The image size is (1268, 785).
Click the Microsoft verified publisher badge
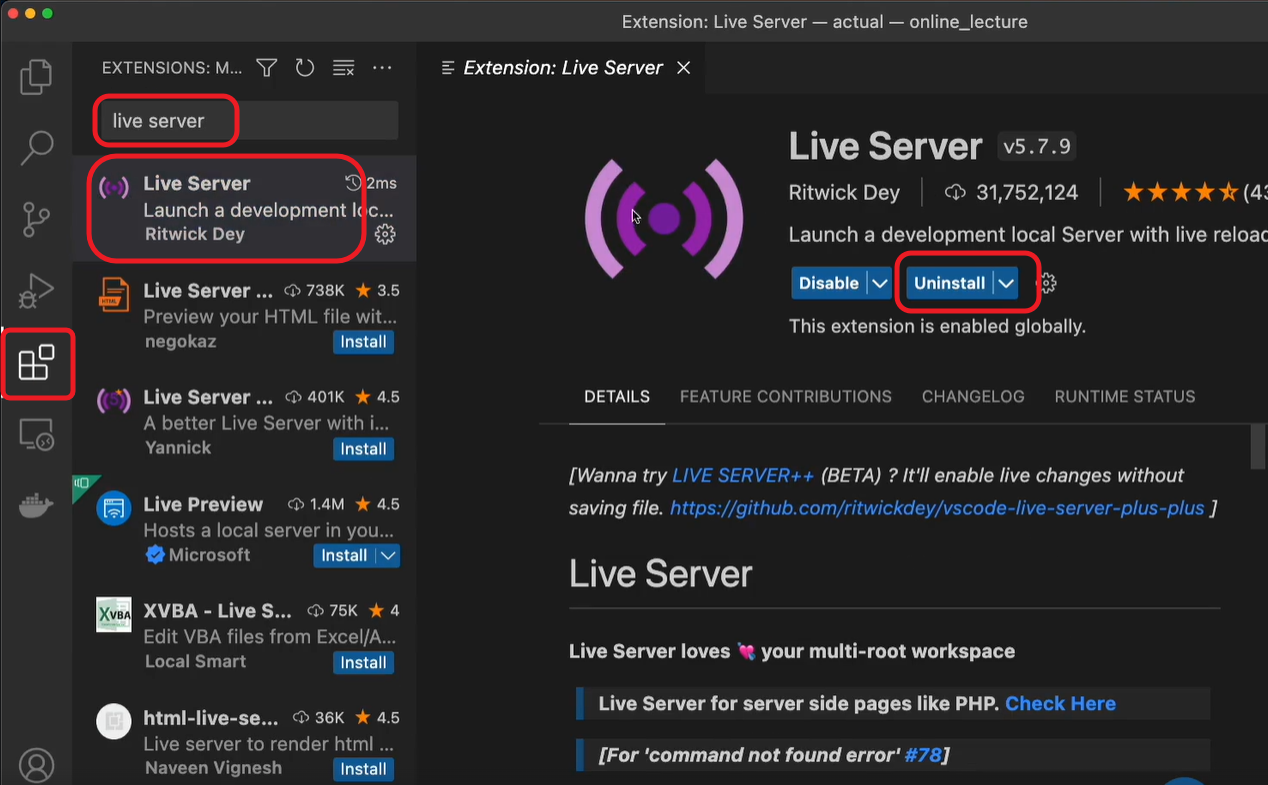pos(155,555)
